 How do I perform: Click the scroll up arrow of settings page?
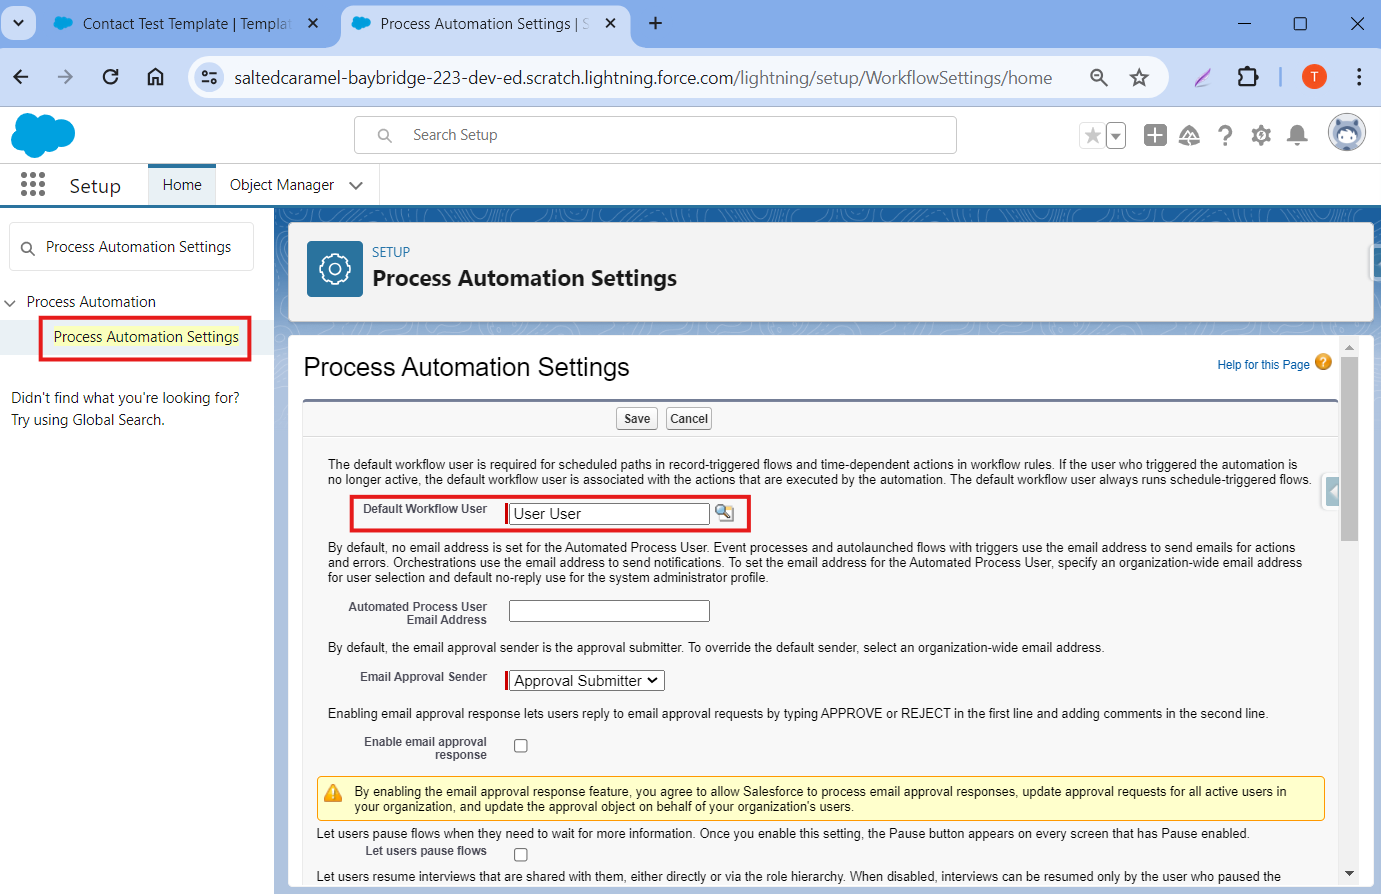tap(1349, 347)
